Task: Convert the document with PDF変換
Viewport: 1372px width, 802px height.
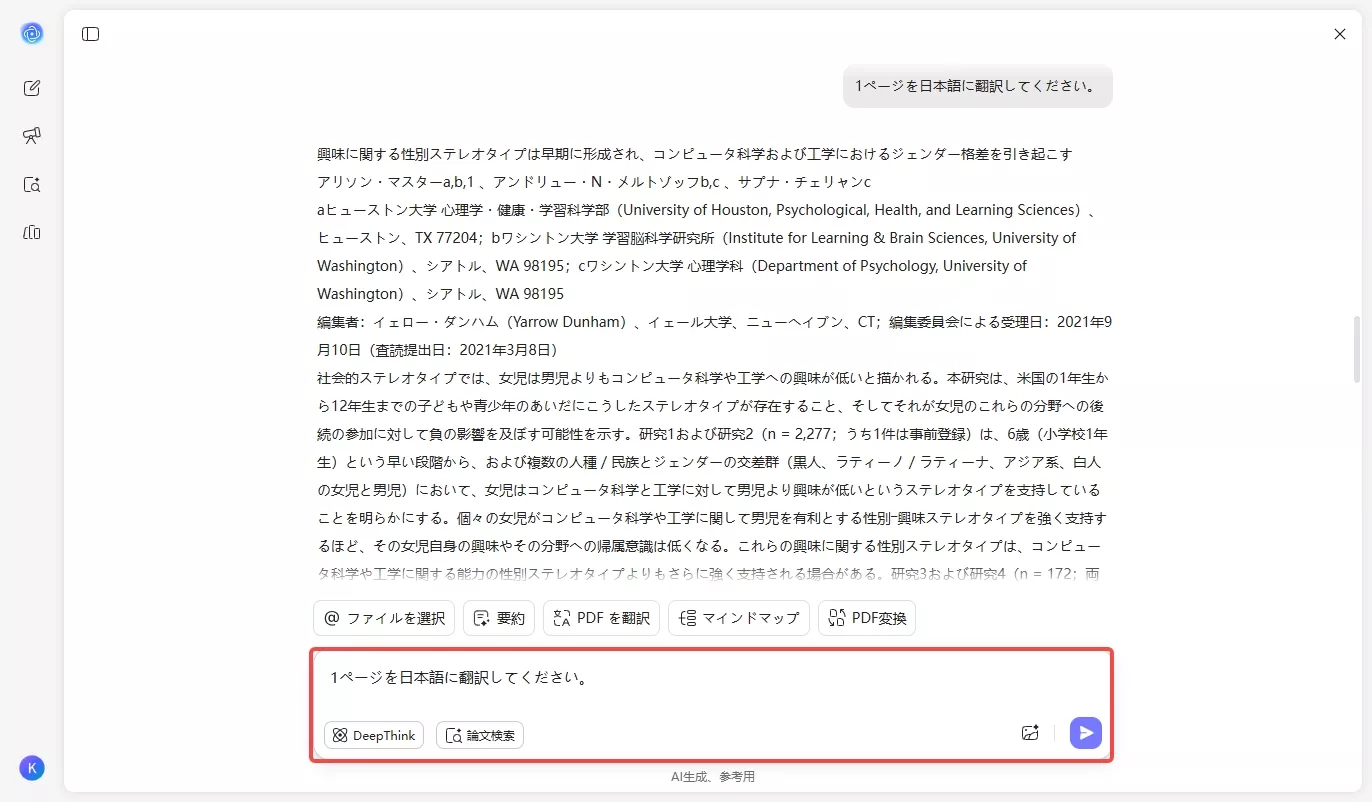Action: coord(866,618)
